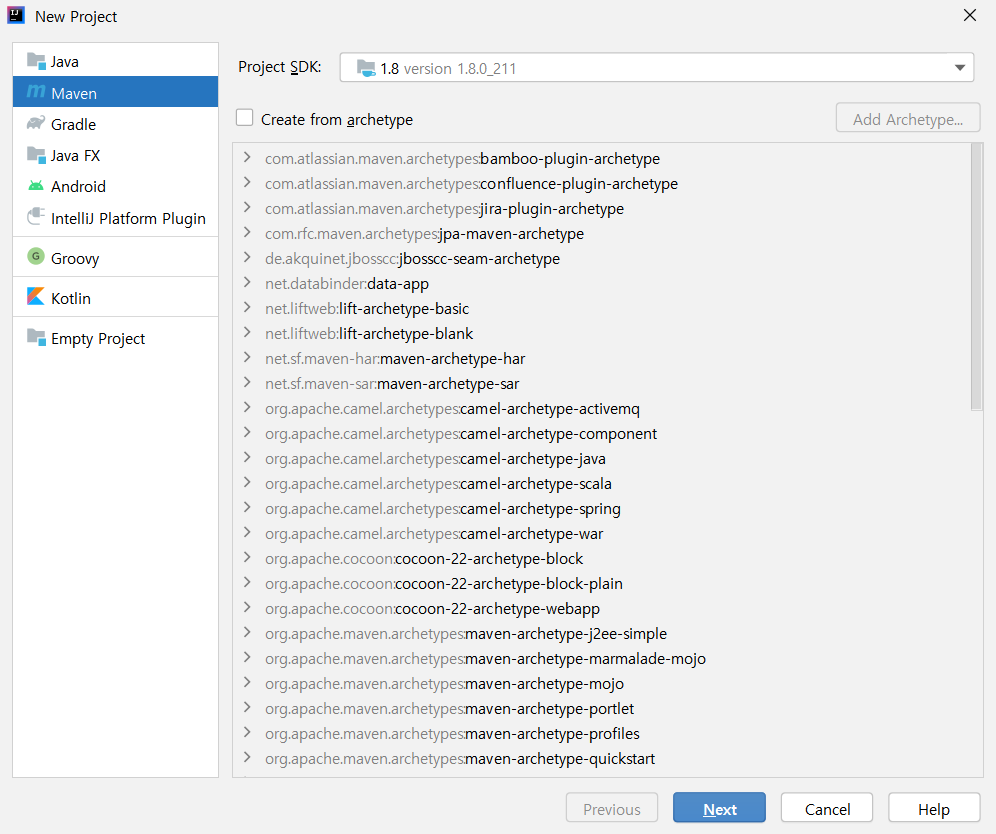
Task: Click the Next button
Action: (x=719, y=809)
